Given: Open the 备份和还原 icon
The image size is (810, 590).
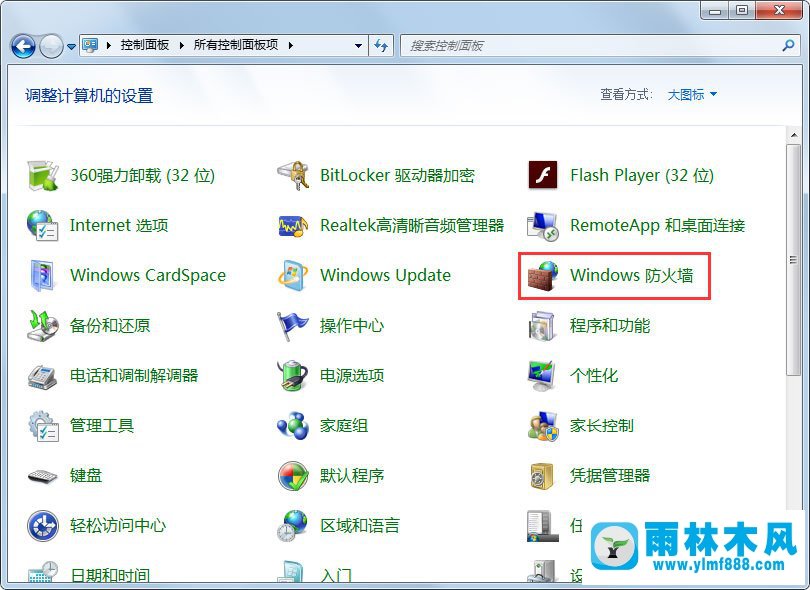Looking at the screenshot, I should pos(43,325).
